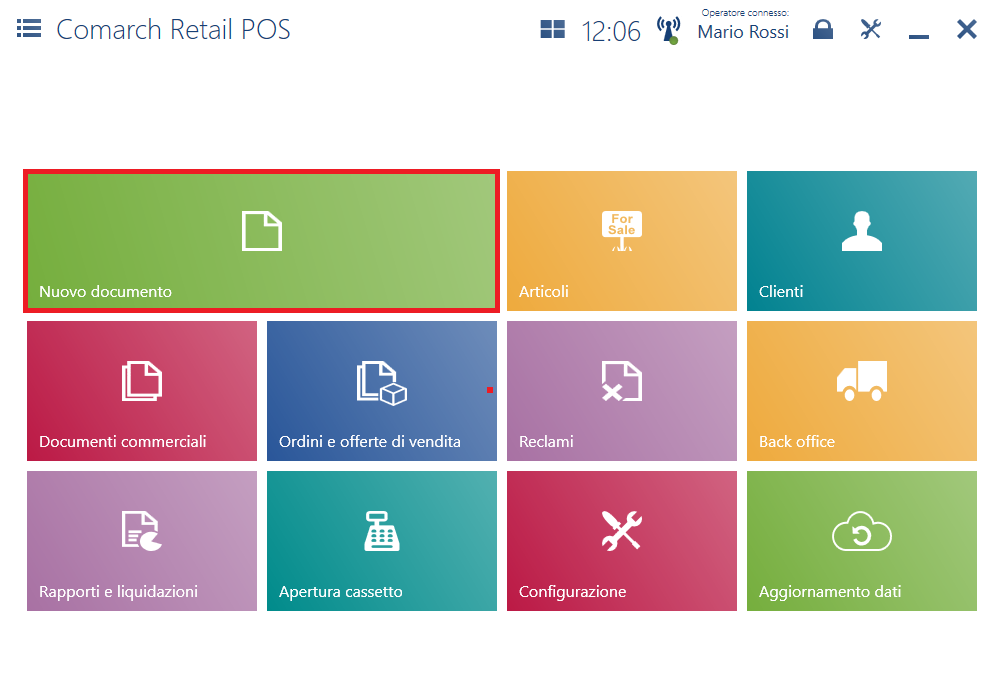
Task: Close the Comarch Retail POS application
Action: click(967, 29)
